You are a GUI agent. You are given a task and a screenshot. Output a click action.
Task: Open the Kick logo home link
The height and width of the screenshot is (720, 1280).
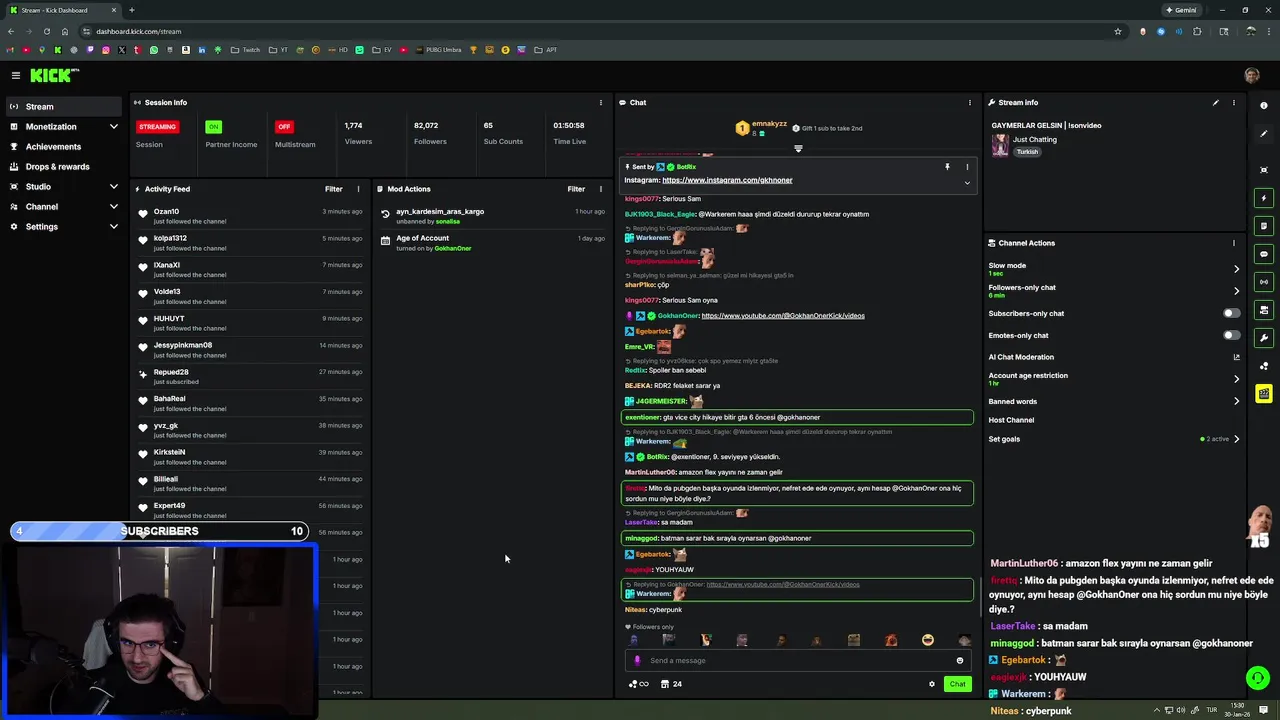(x=54, y=75)
